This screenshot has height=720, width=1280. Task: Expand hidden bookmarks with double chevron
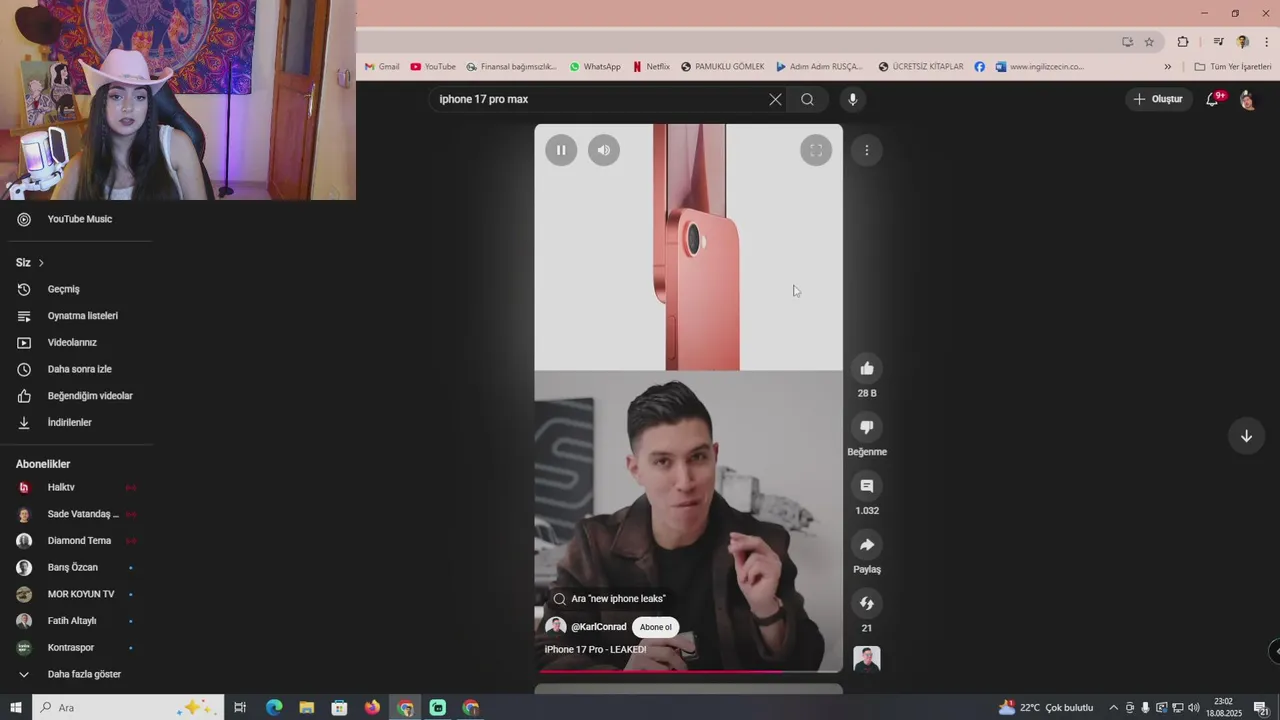[1167, 67]
